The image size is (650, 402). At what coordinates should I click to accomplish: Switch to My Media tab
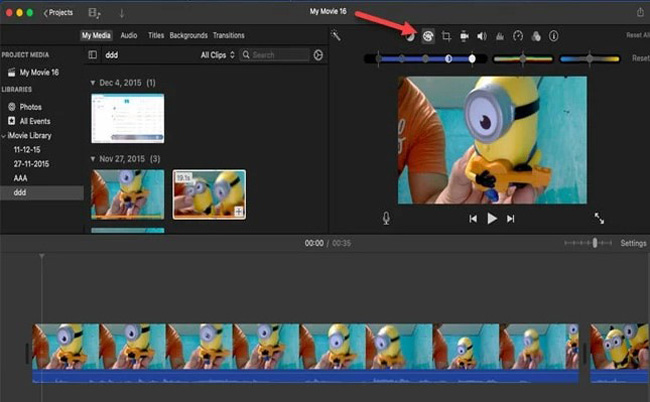(x=96, y=36)
